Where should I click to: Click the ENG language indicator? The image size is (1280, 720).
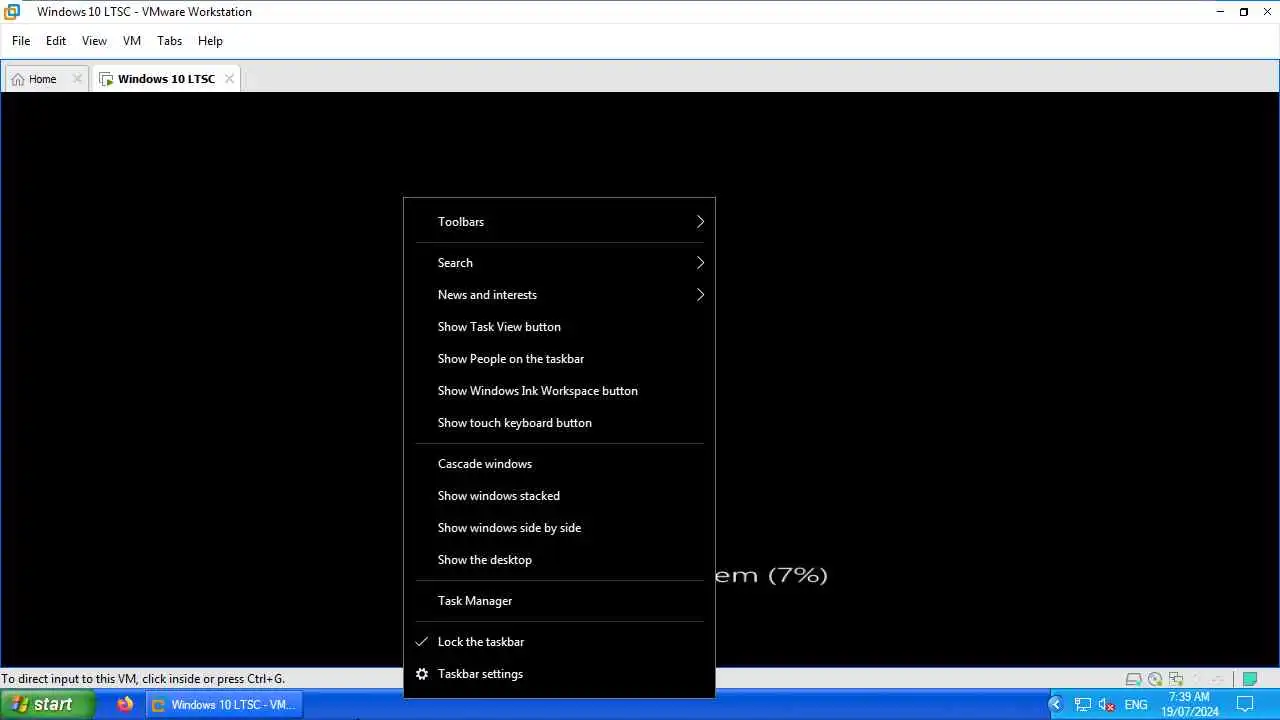point(1136,705)
